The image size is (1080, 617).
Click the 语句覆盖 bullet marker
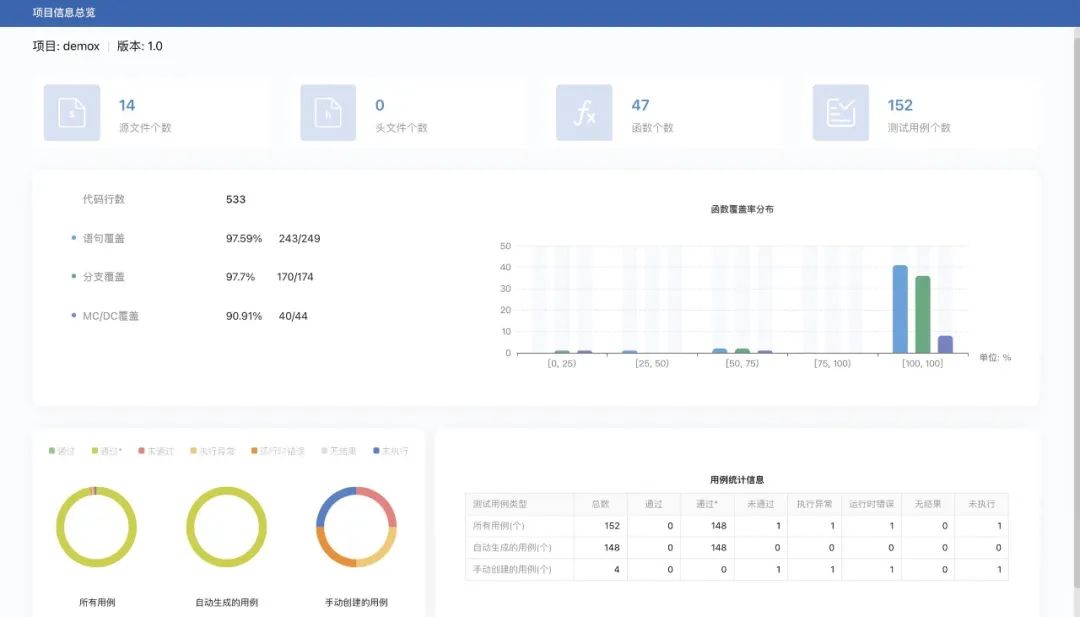click(x=74, y=239)
